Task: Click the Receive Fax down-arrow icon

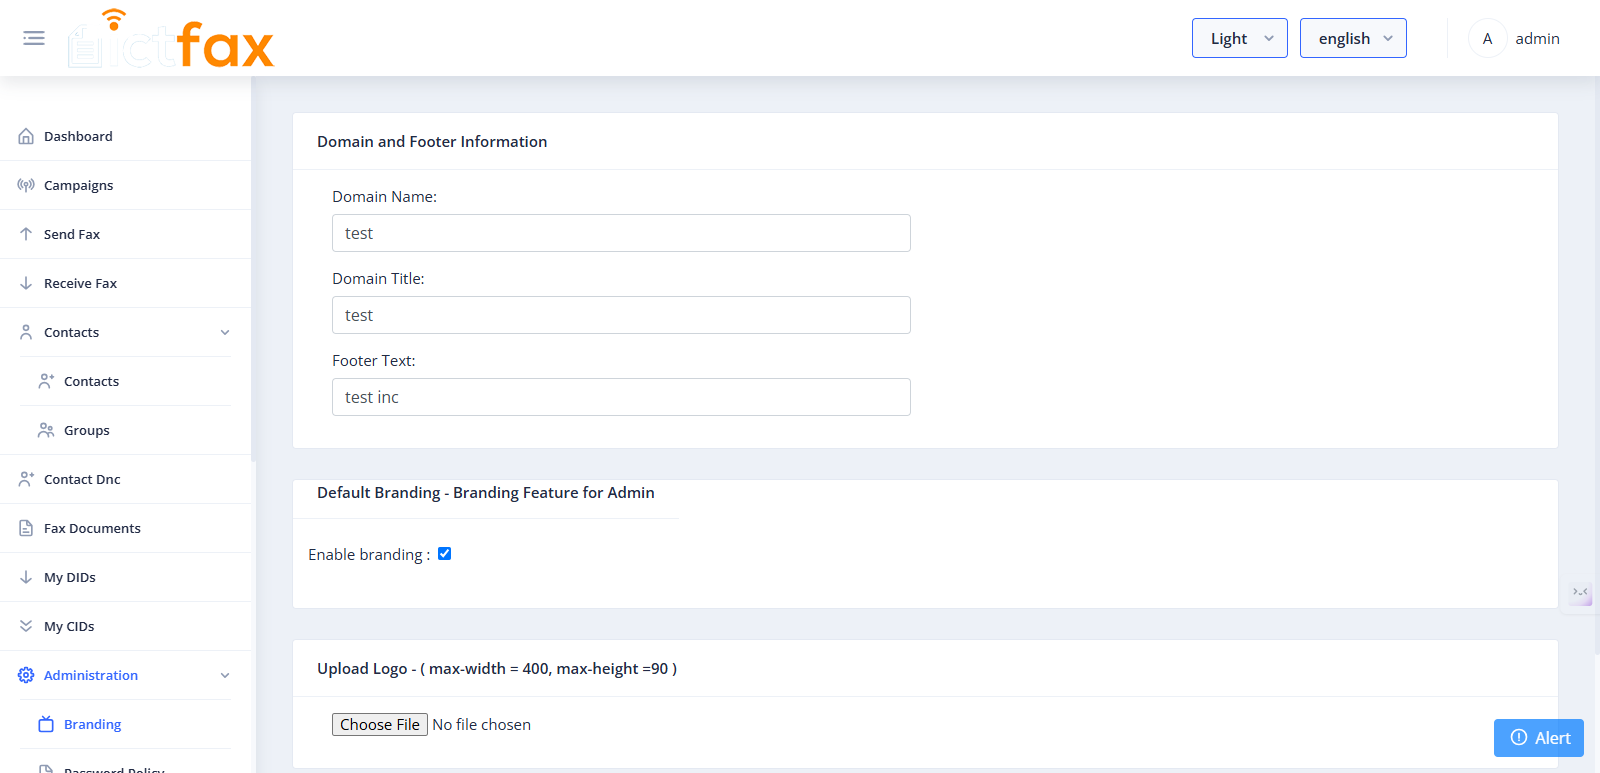Action: coord(26,283)
